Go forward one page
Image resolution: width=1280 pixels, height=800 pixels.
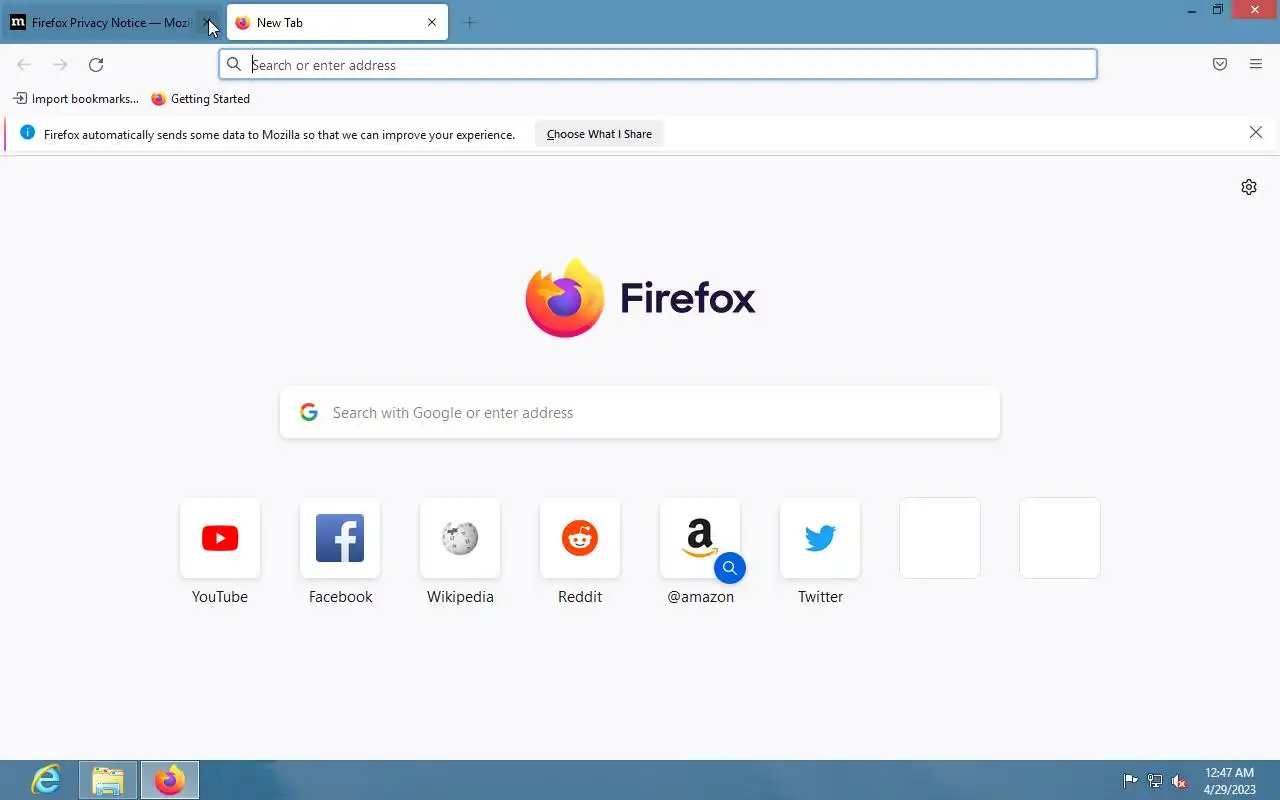60,65
